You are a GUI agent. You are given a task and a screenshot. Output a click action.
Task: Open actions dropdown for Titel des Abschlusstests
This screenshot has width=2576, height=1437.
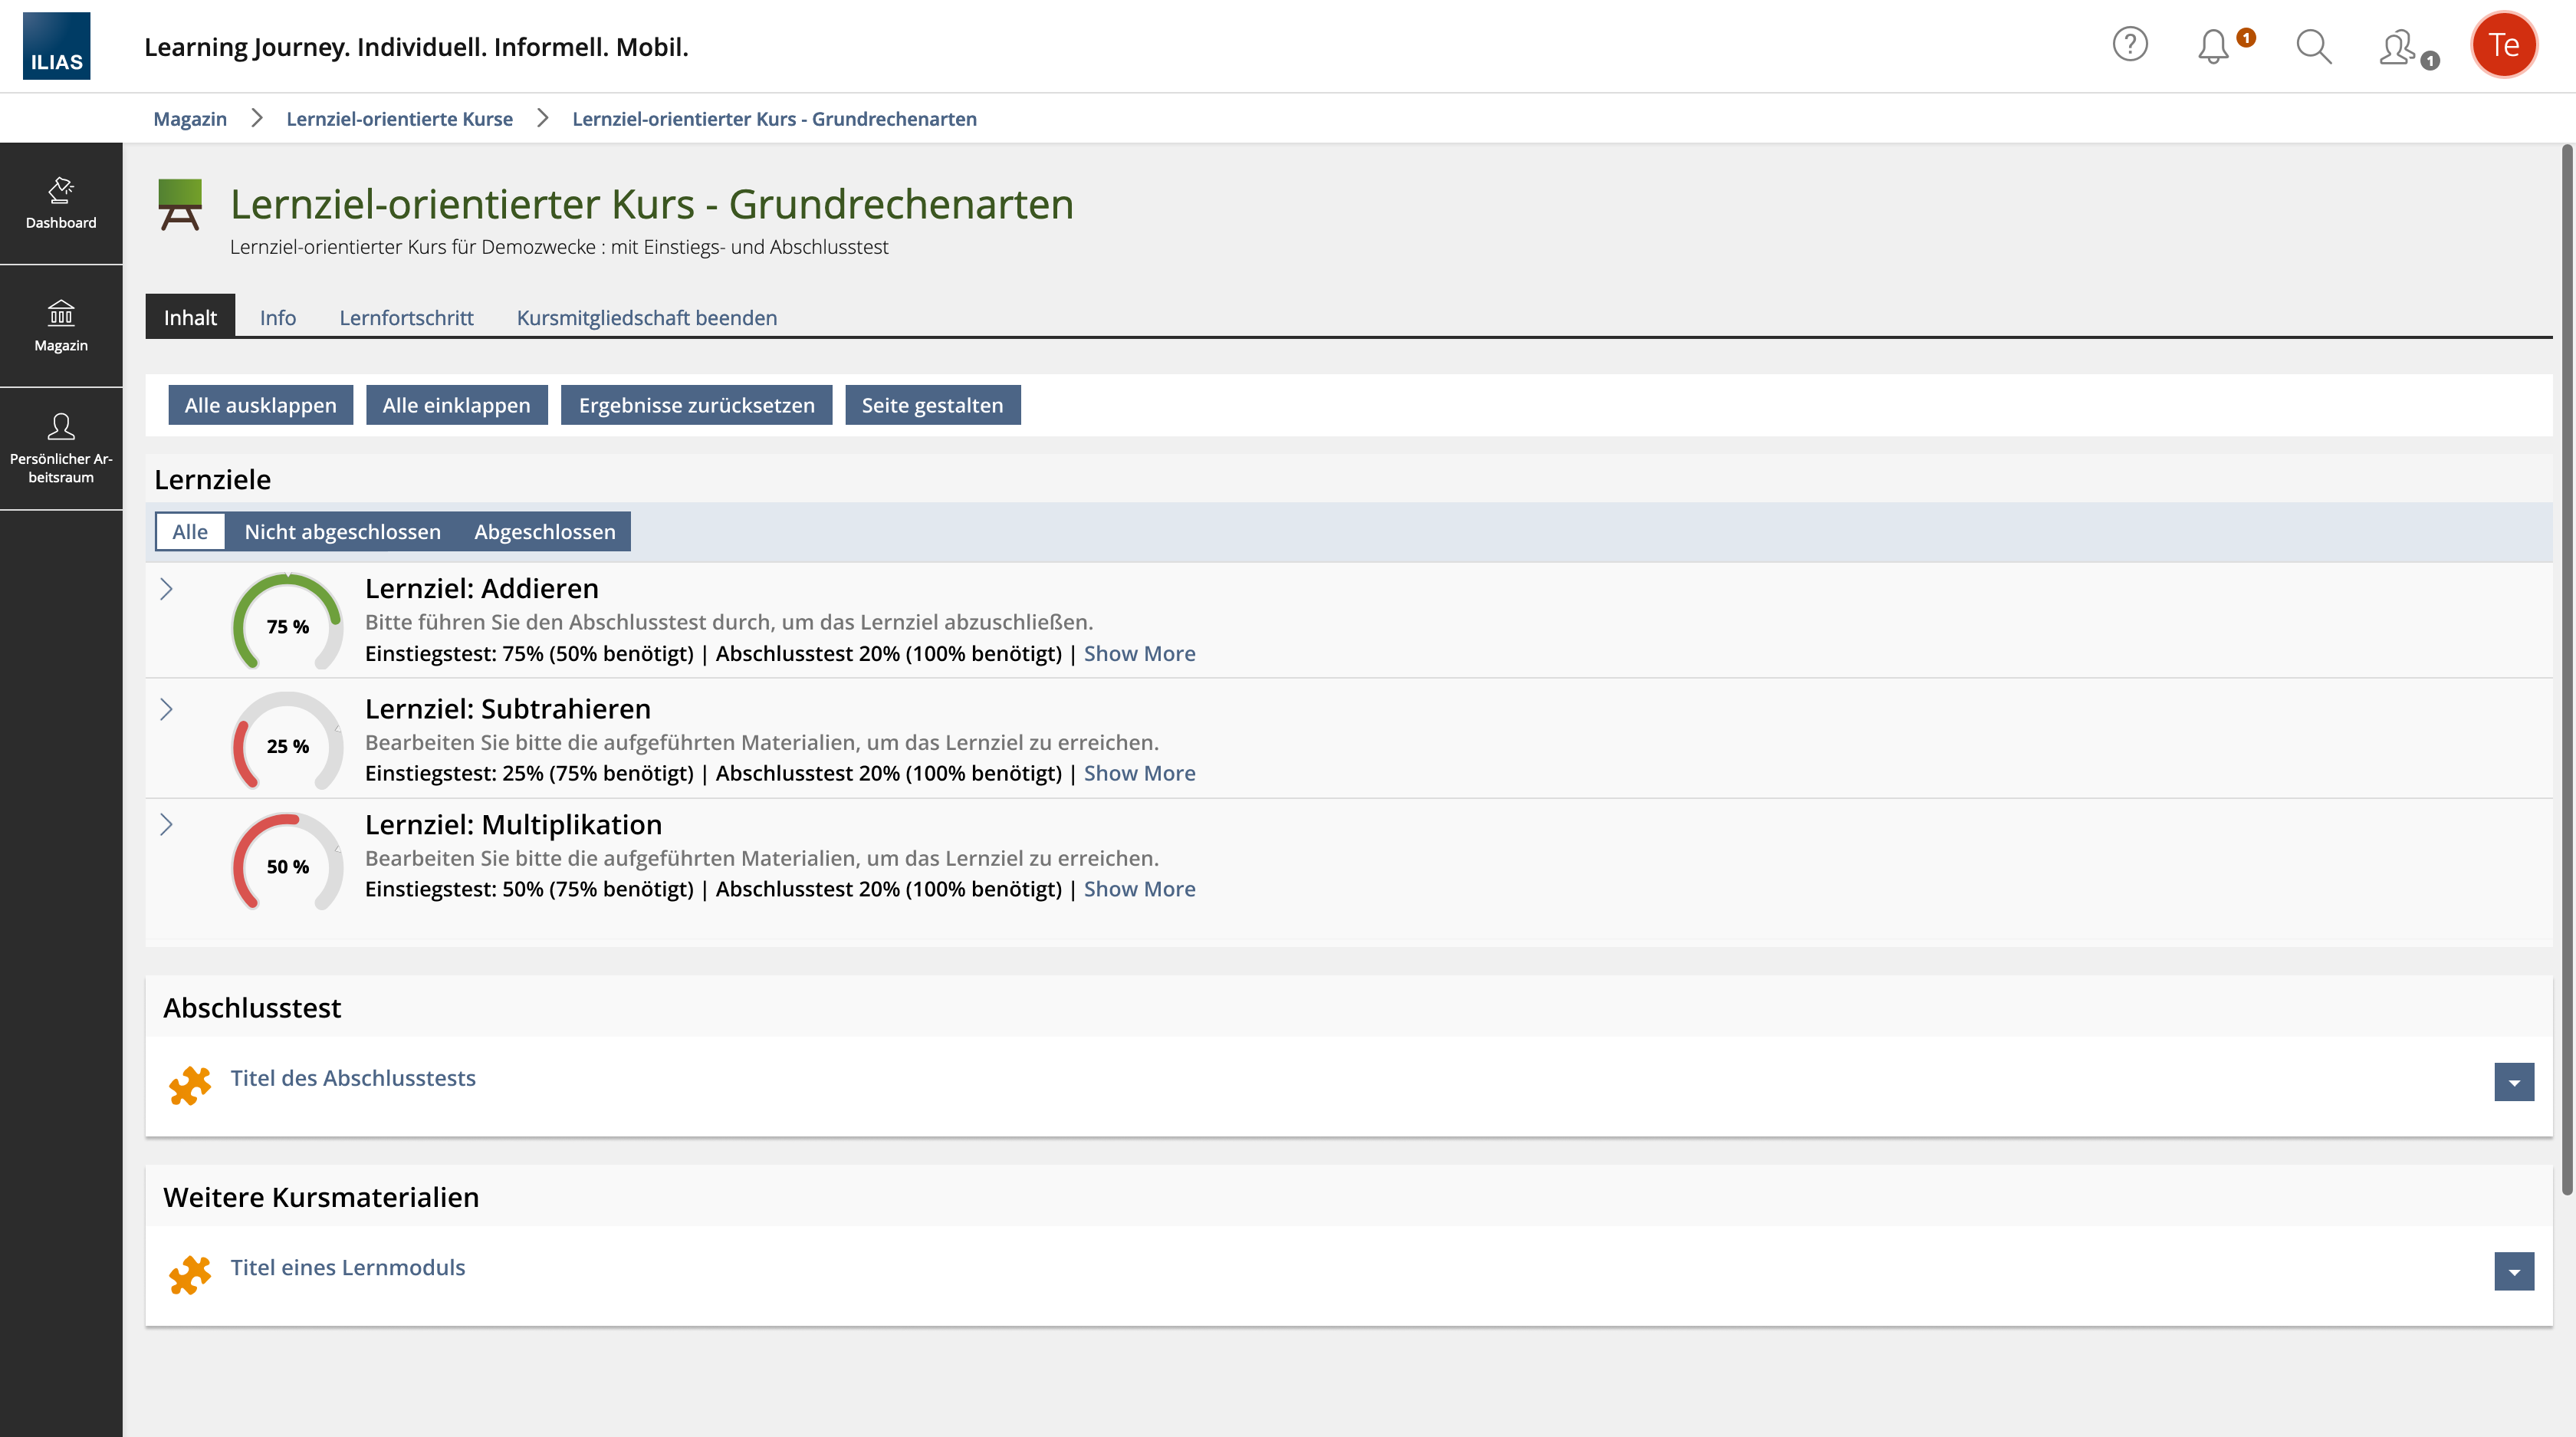[2512, 1082]
